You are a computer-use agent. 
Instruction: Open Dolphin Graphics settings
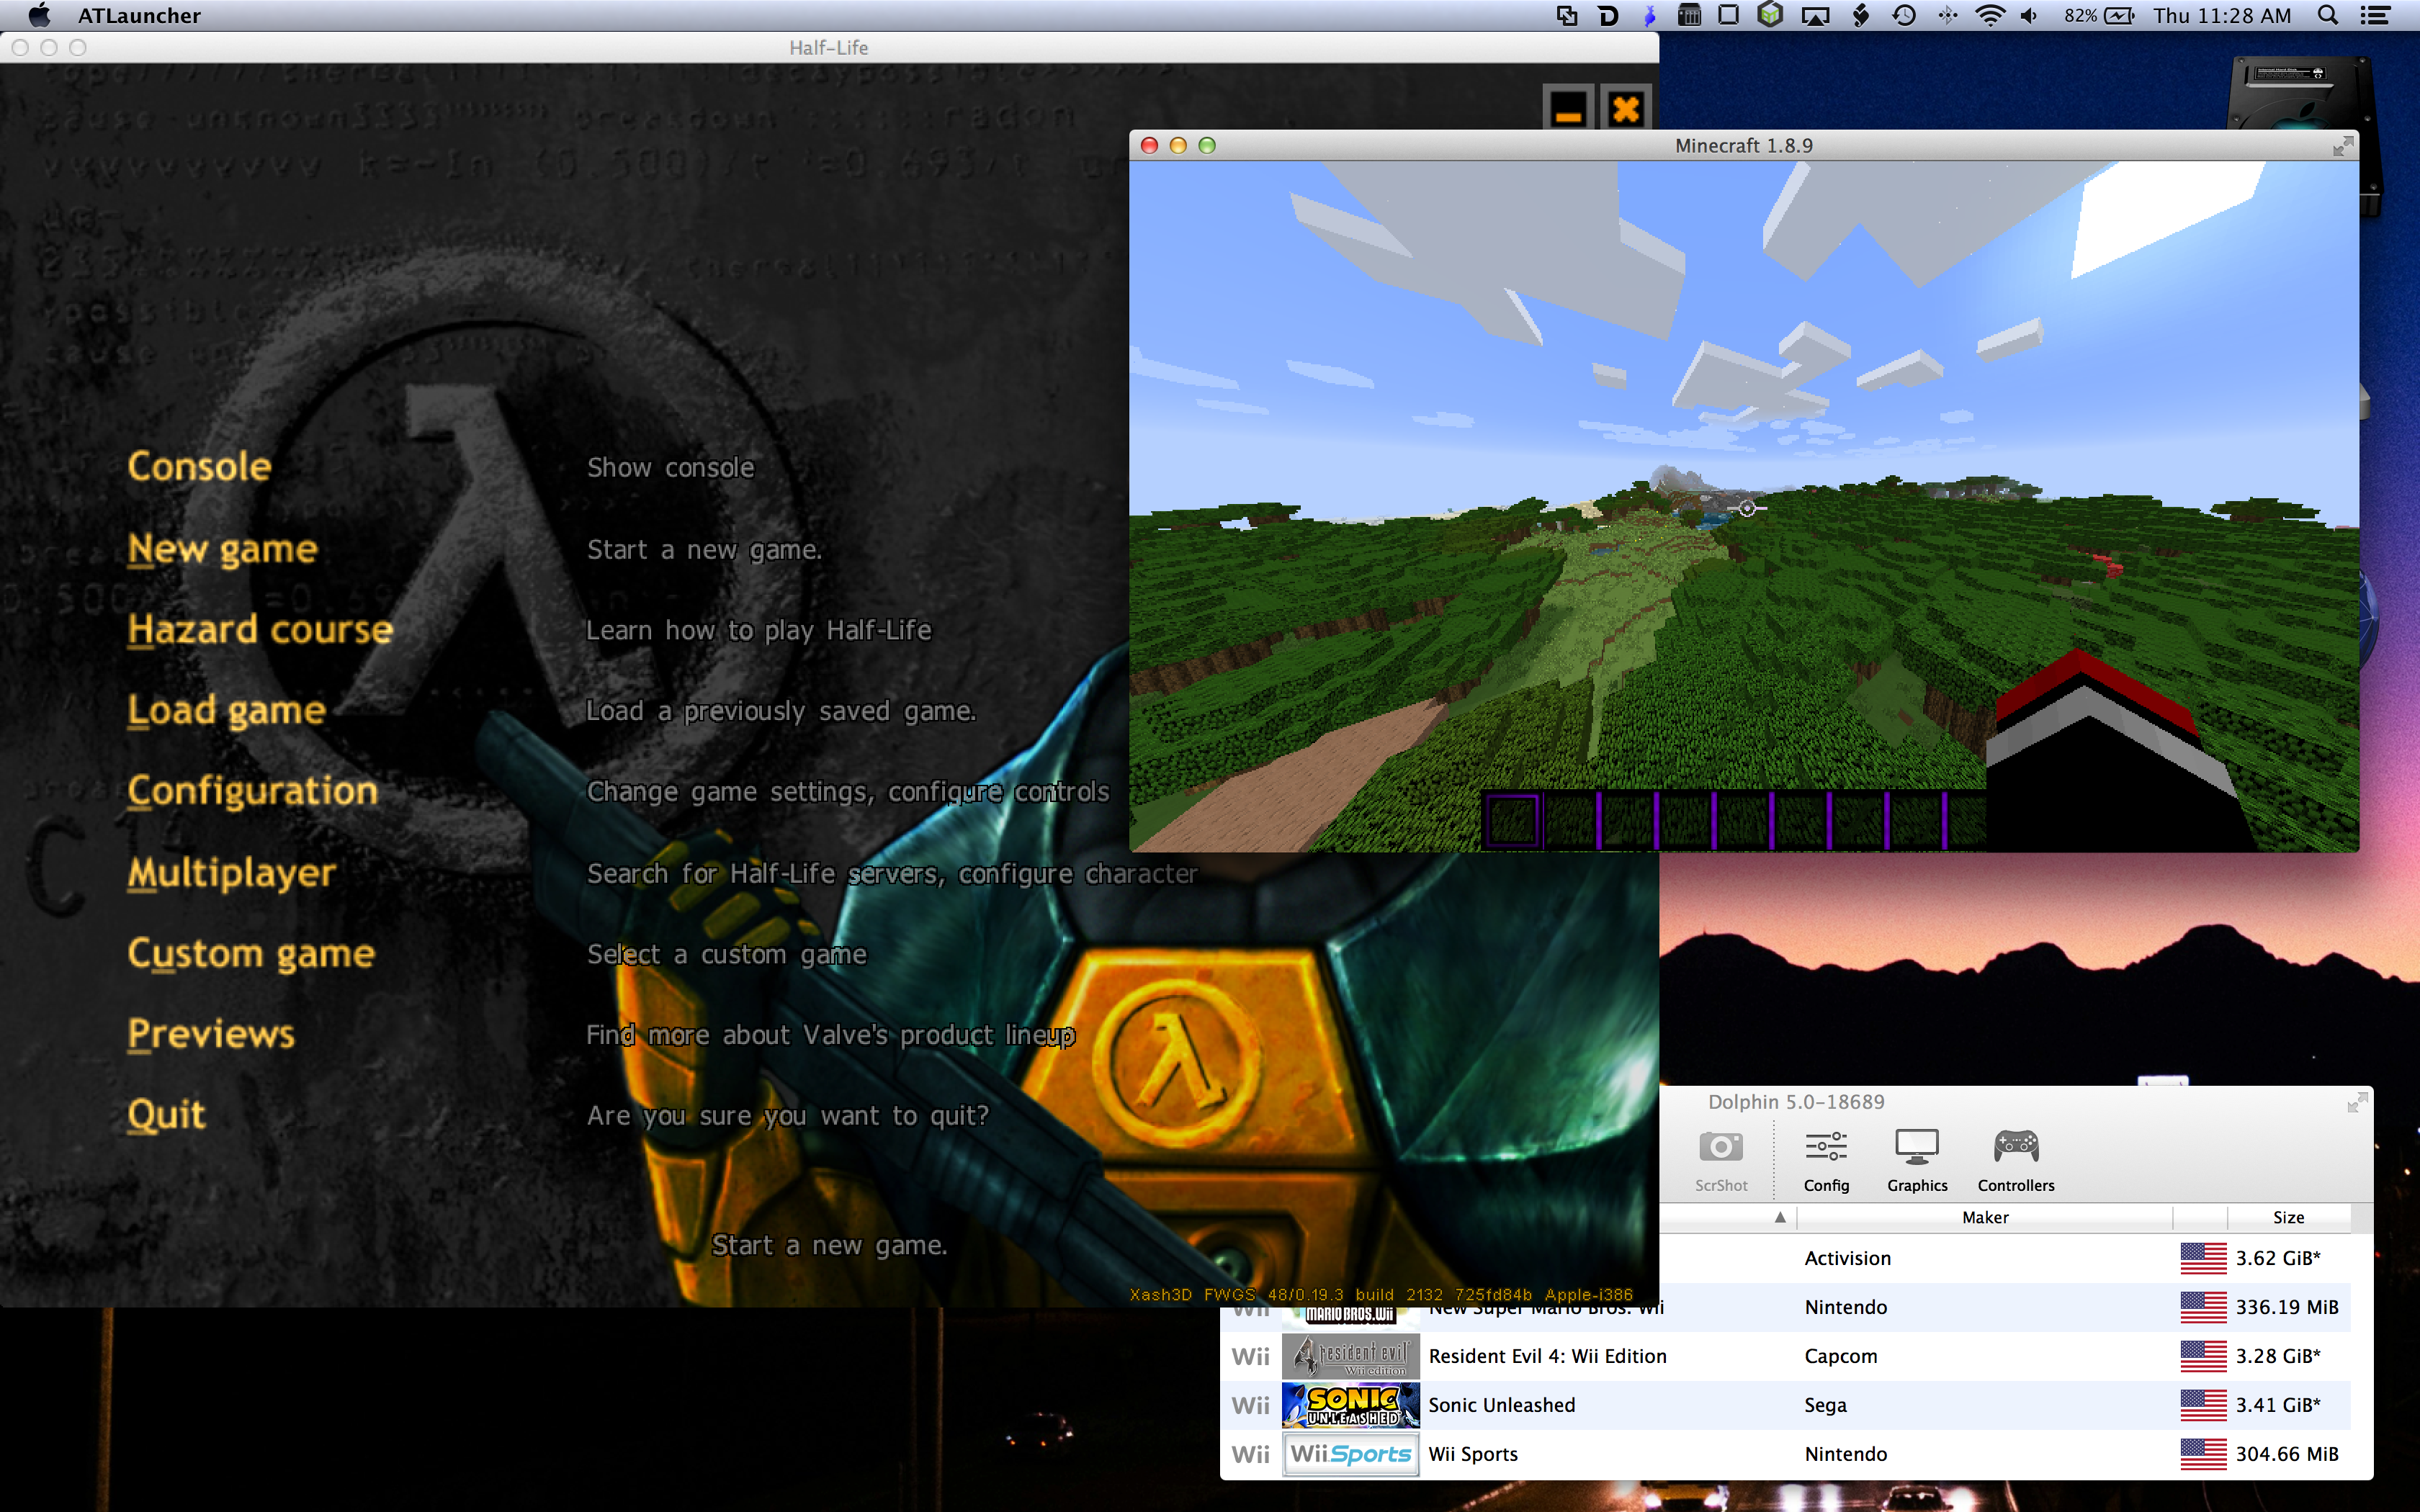[1917, 1161]
